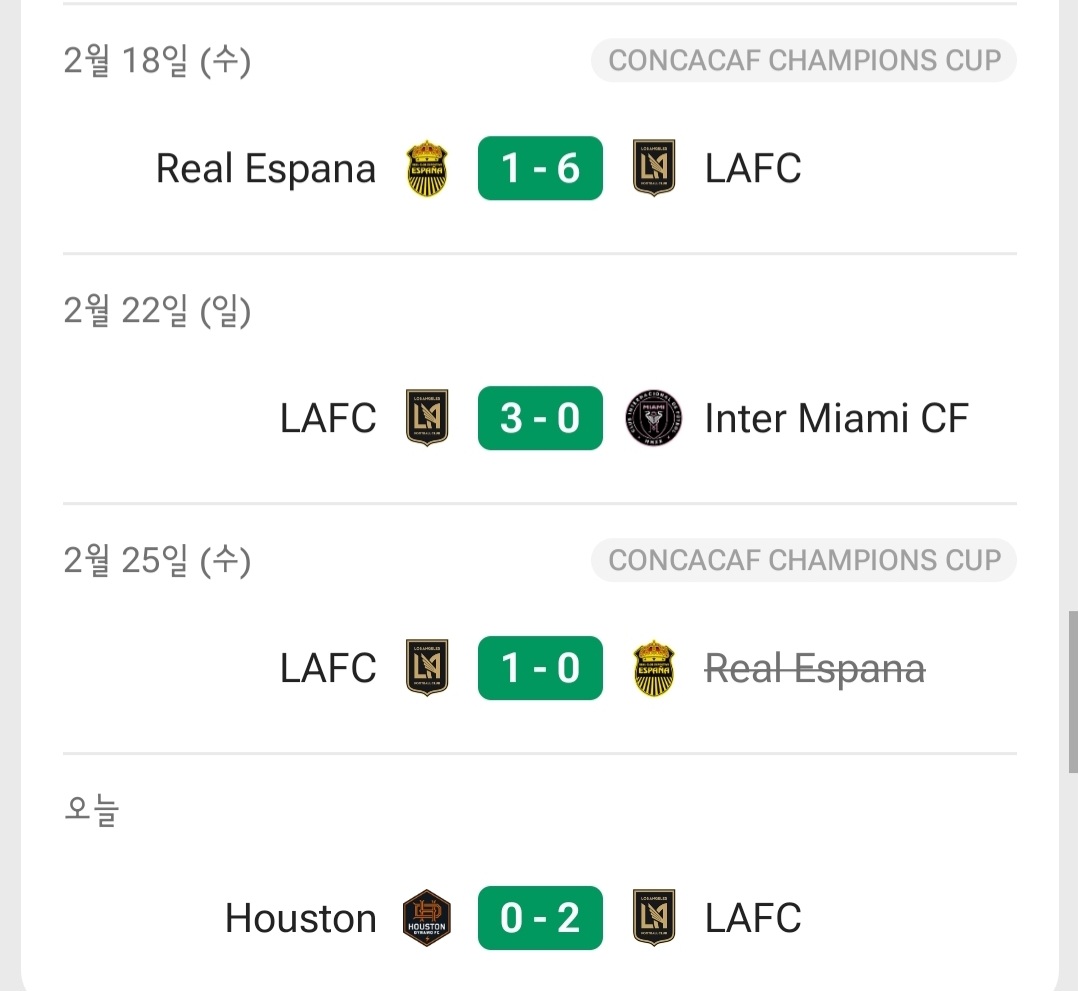The image size is (1078, 991).
Task: Tap the Houston Dynamo crest
Action: click(x=427, y=918)
